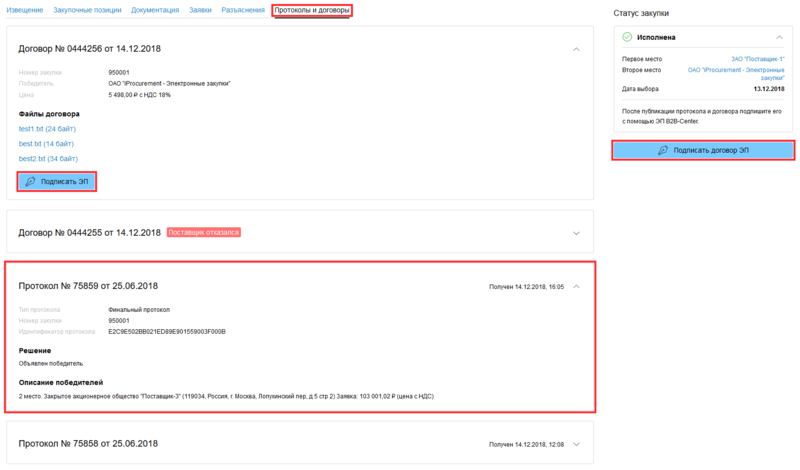The height and width of the screenshot is (470, 800).
Task: Open the Извещение tab
Action: [26, 10]
